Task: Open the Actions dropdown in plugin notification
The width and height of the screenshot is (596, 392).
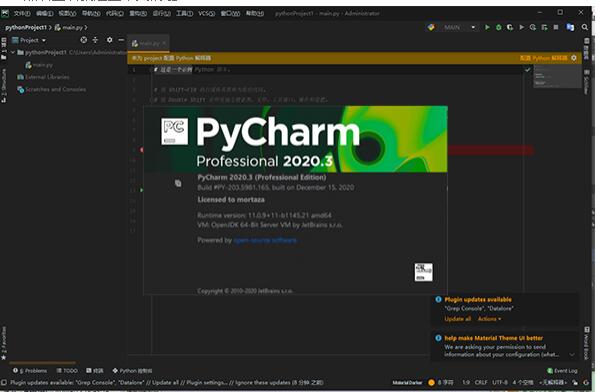Action: click(489, 319)
